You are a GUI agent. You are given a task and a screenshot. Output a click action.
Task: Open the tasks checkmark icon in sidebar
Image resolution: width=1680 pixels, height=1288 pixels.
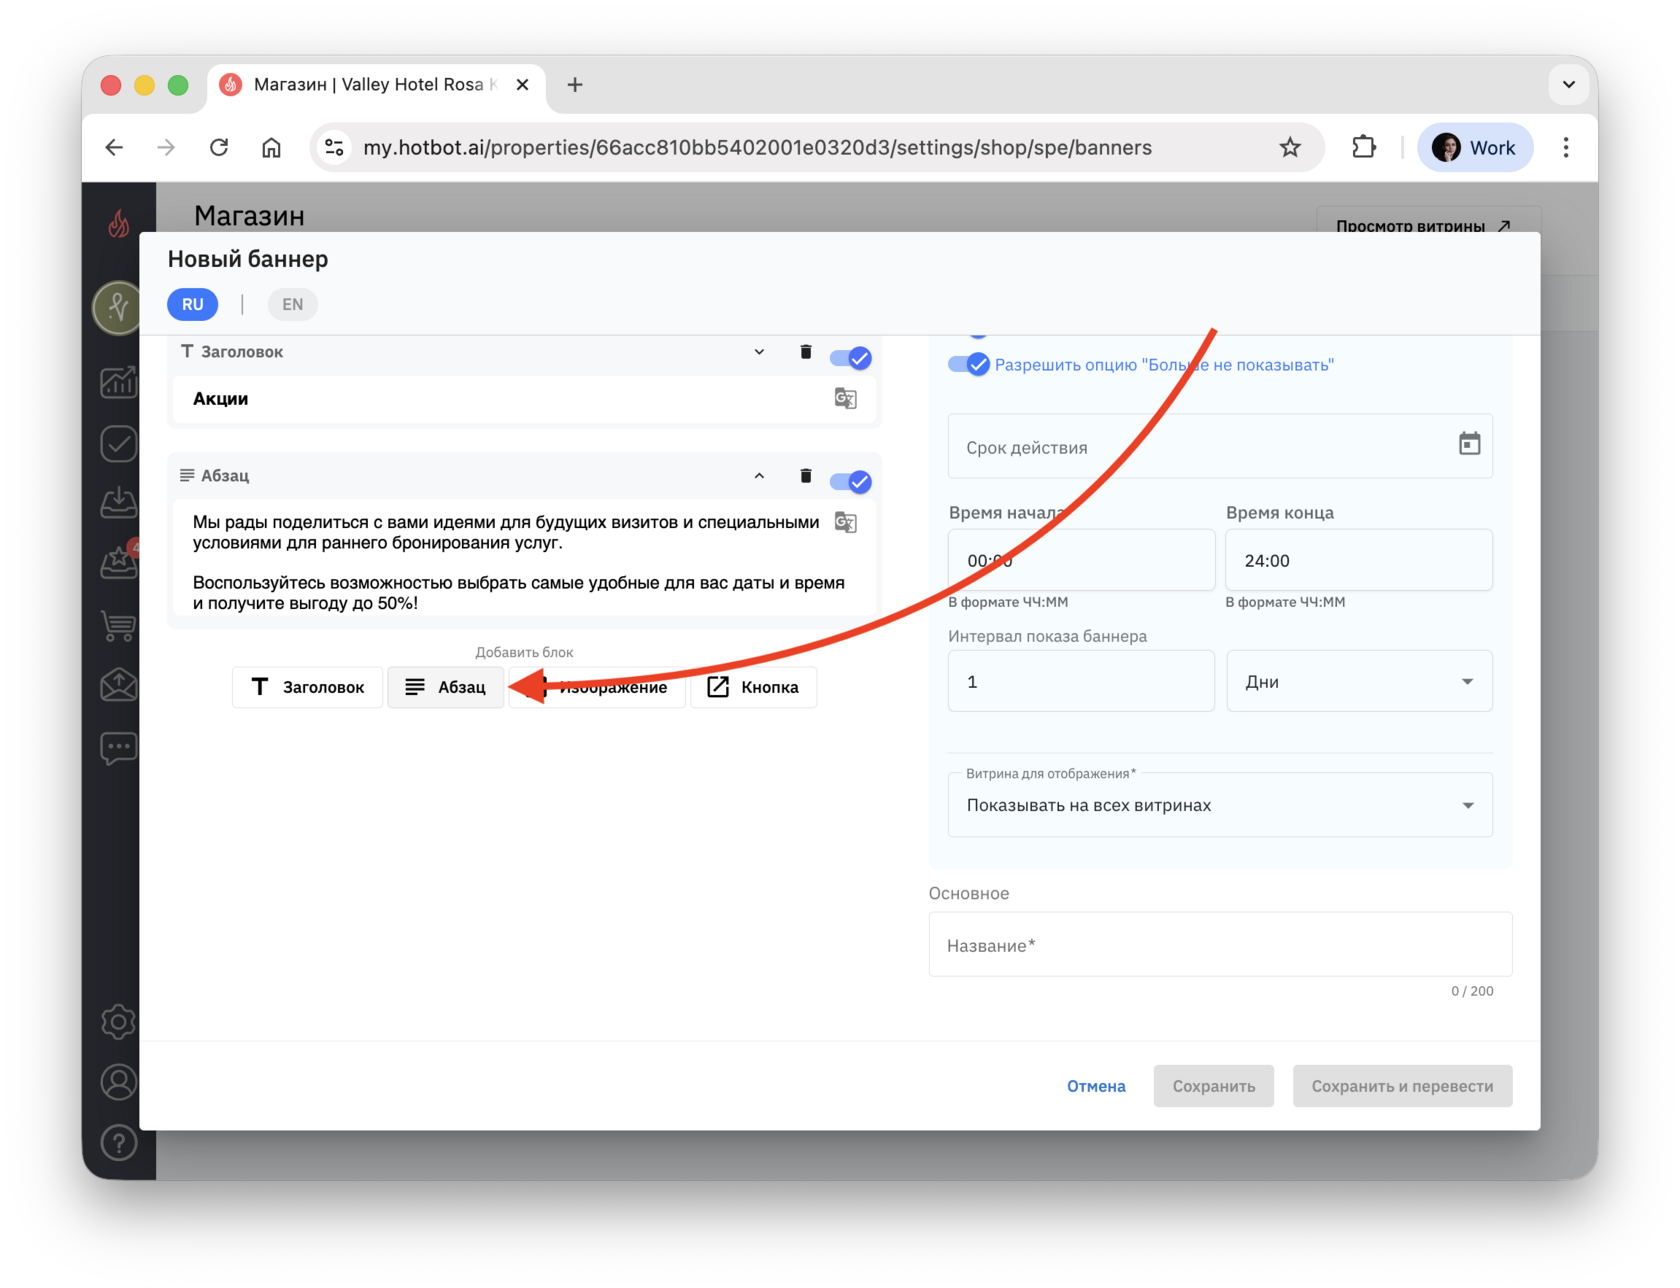pyautogui.click(x=119, y=443)
